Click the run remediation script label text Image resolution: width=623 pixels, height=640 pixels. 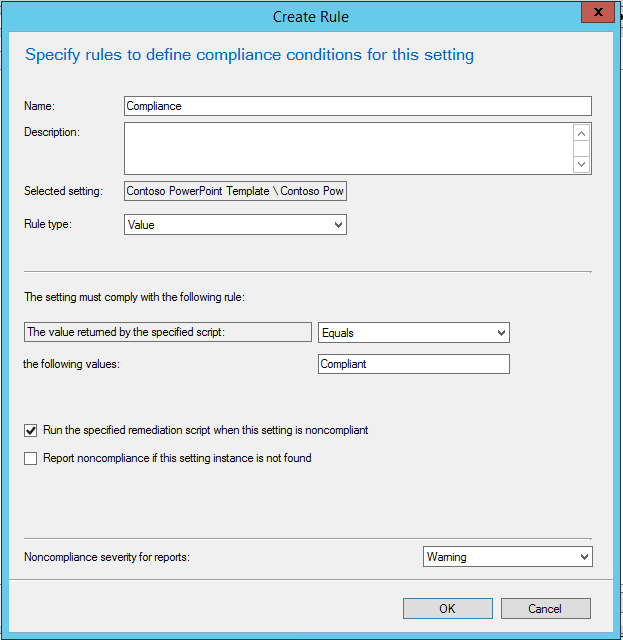tap(205, 430)
